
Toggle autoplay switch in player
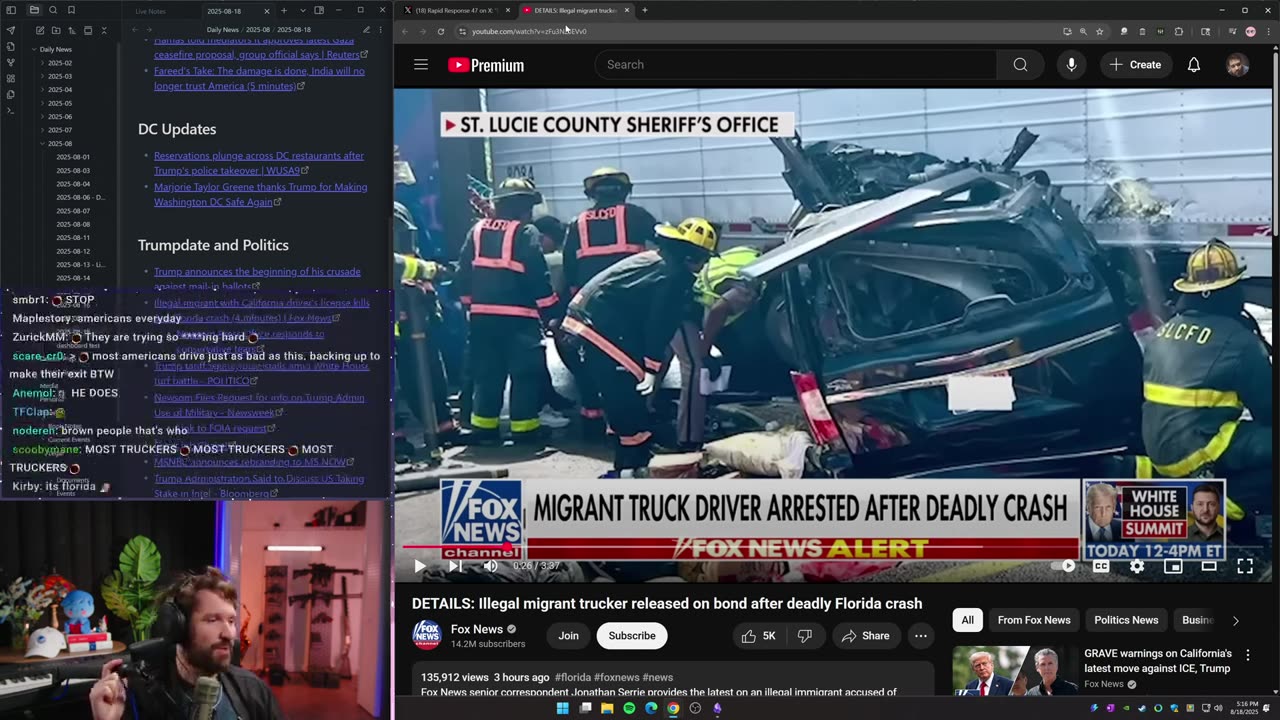[1063, 566]
